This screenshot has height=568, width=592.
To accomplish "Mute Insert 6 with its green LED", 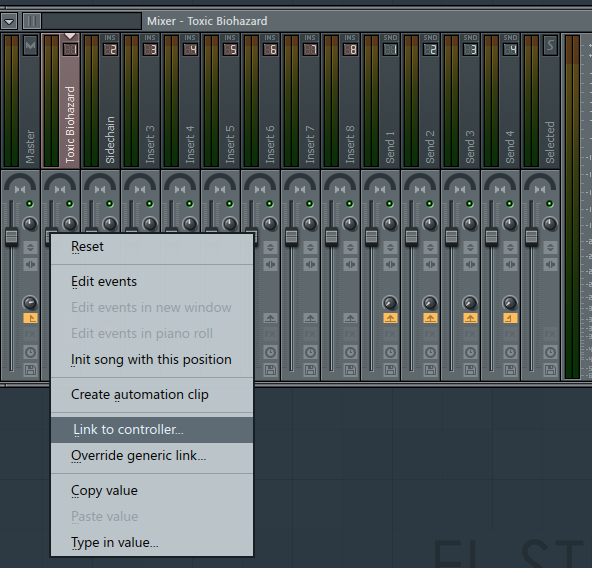I will point(270,204).
